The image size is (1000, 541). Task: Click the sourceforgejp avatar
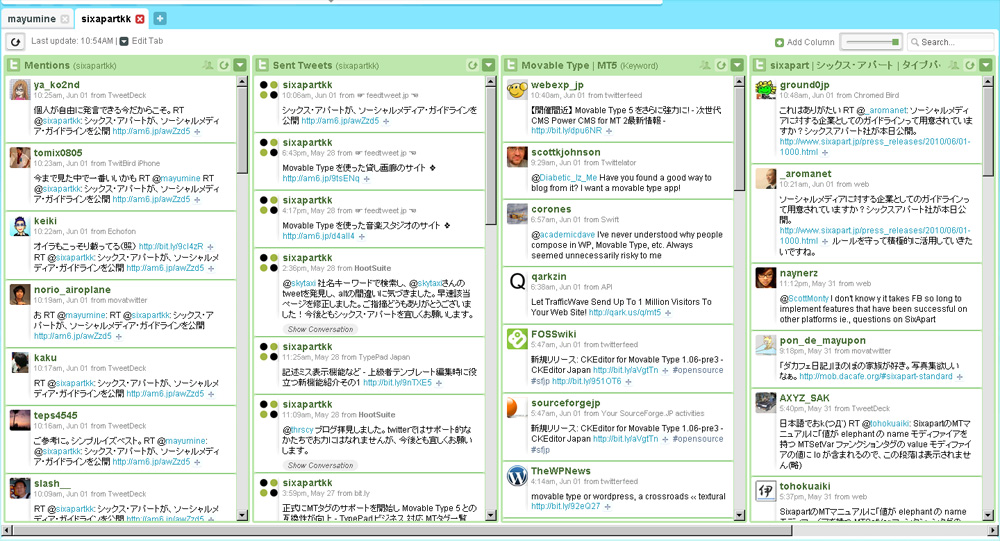pos(517,408)
